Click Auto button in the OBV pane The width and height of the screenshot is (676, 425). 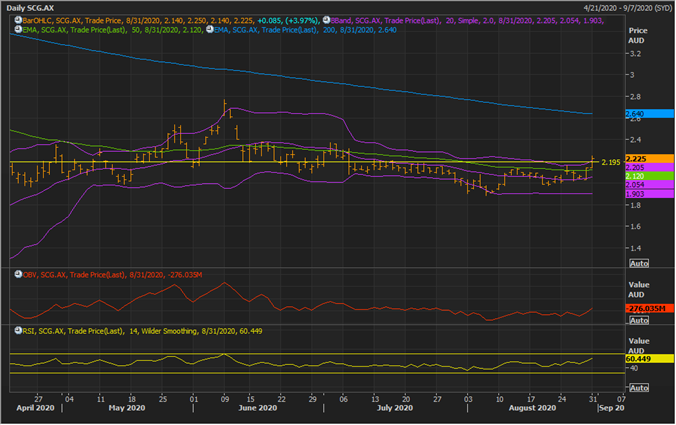tap(638, 320)
